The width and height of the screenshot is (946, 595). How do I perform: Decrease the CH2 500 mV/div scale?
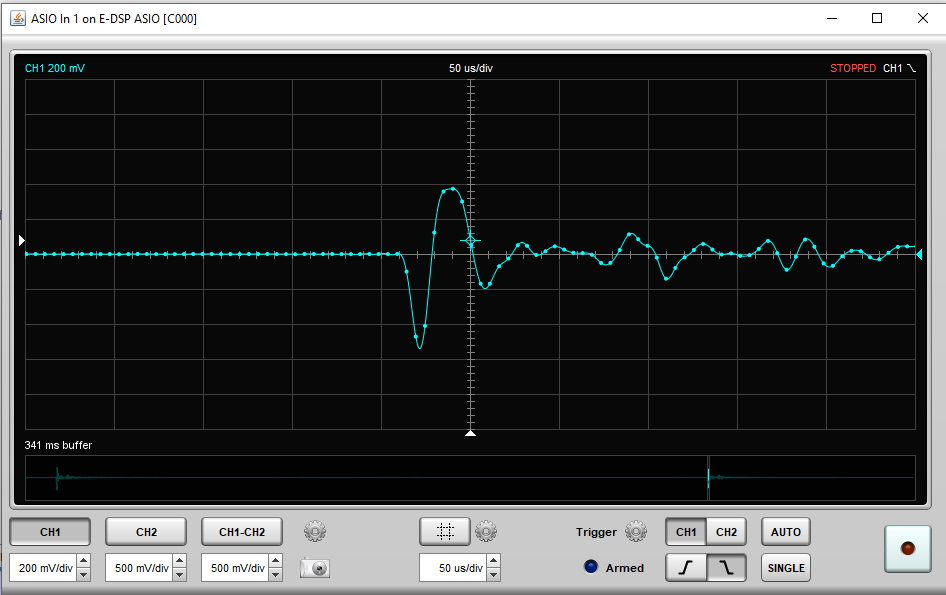pyautogui.click(x=179, y=574)
